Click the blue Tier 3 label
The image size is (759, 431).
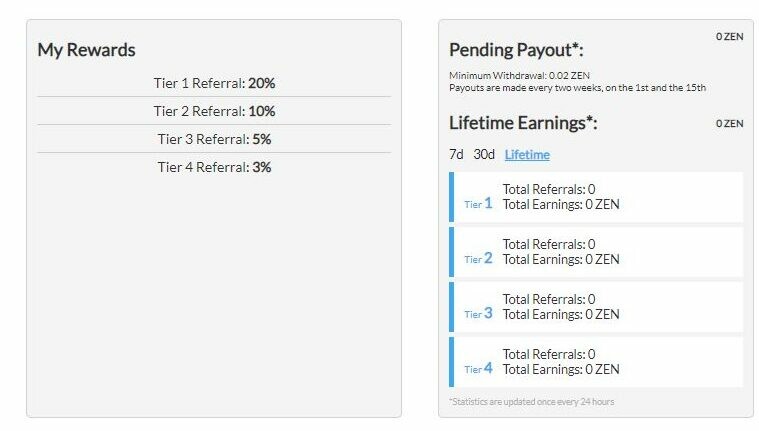point(478,314)
